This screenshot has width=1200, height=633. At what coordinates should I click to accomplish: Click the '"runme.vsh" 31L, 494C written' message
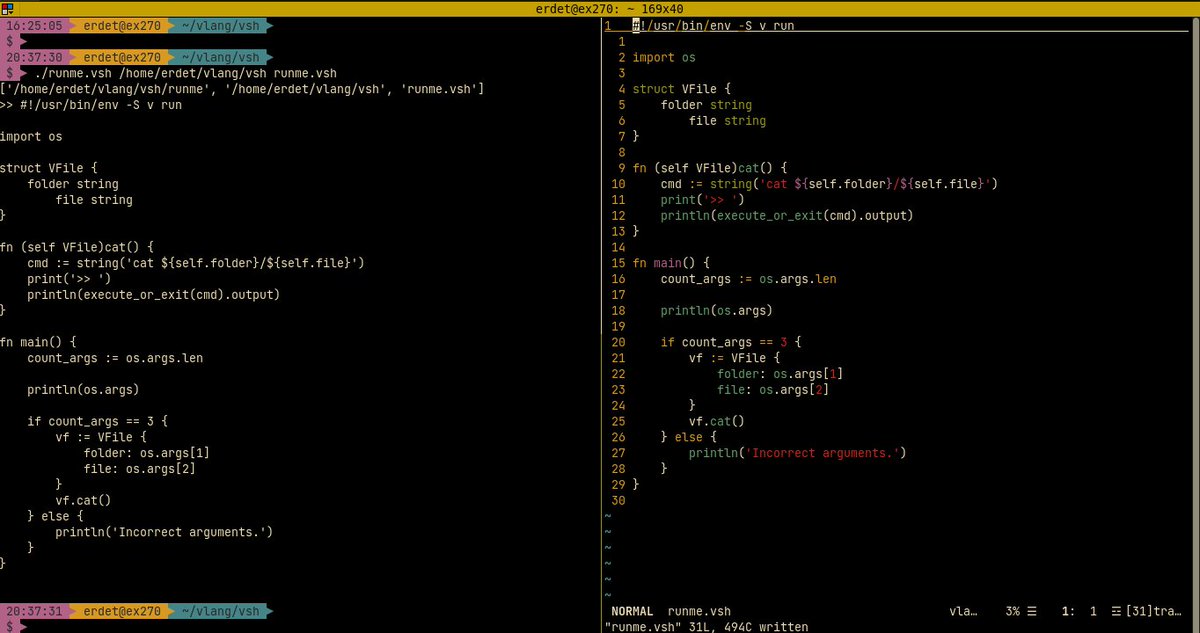(x=707, y=626)
